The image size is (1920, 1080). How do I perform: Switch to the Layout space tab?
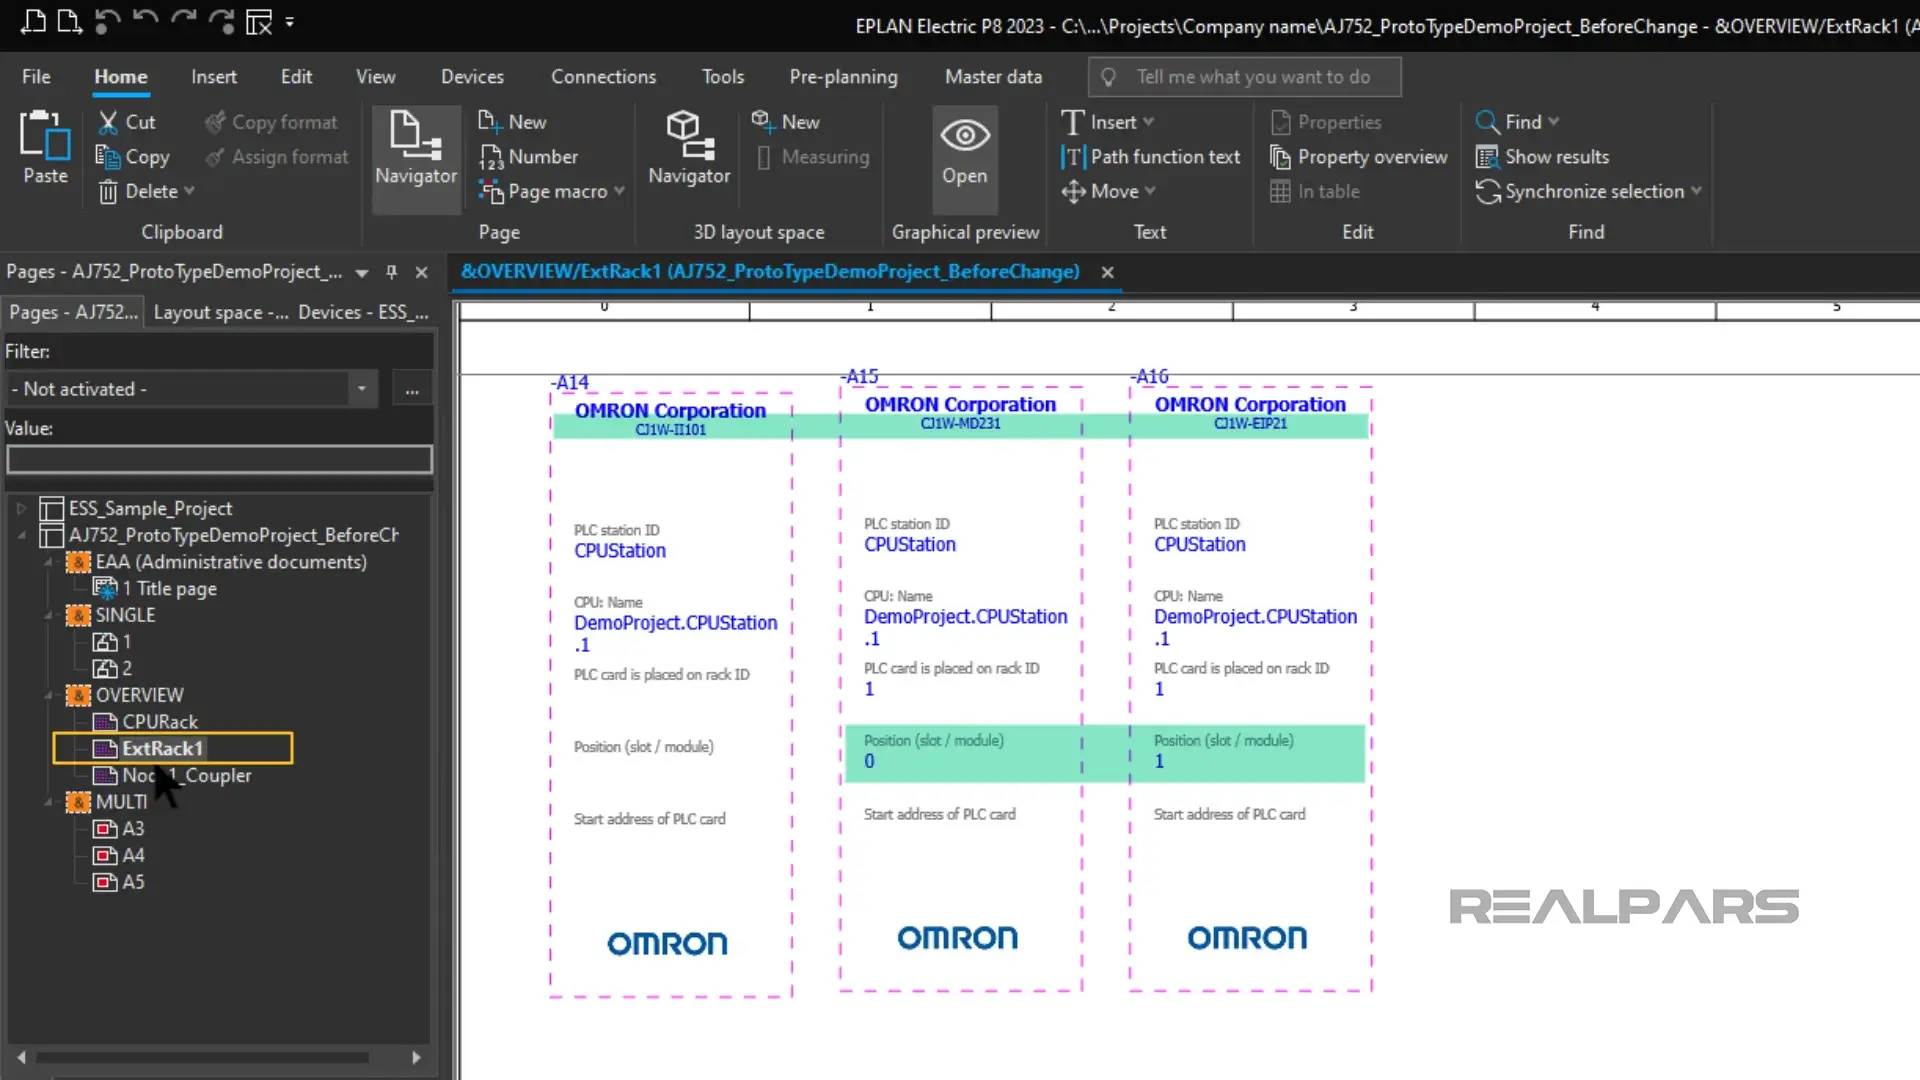pos(220,312)
